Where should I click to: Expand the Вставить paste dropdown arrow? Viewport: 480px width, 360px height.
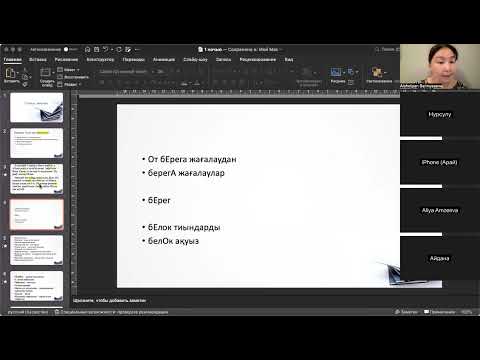18,73
